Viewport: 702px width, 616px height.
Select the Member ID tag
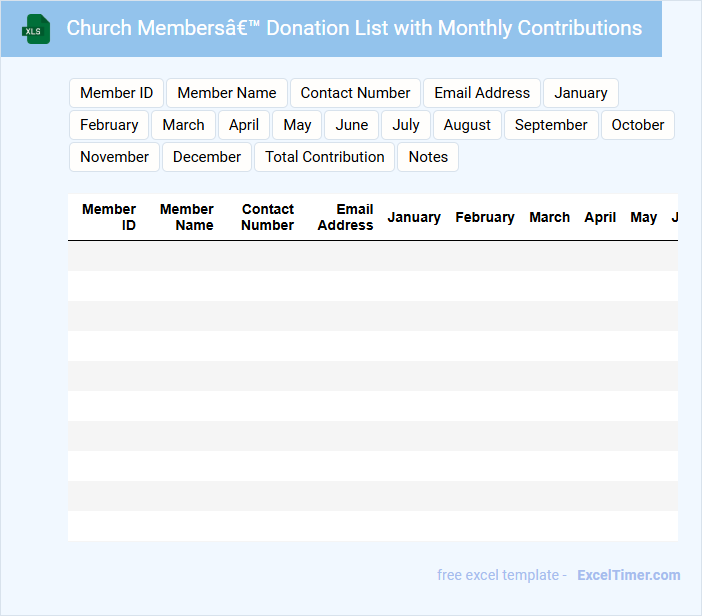(x=116, y=93)
